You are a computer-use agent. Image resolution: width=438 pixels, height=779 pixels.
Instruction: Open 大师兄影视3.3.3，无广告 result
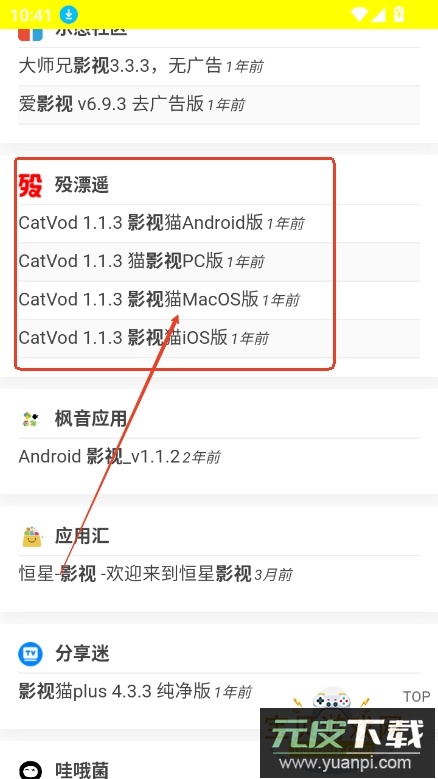(x=141, y=66)
